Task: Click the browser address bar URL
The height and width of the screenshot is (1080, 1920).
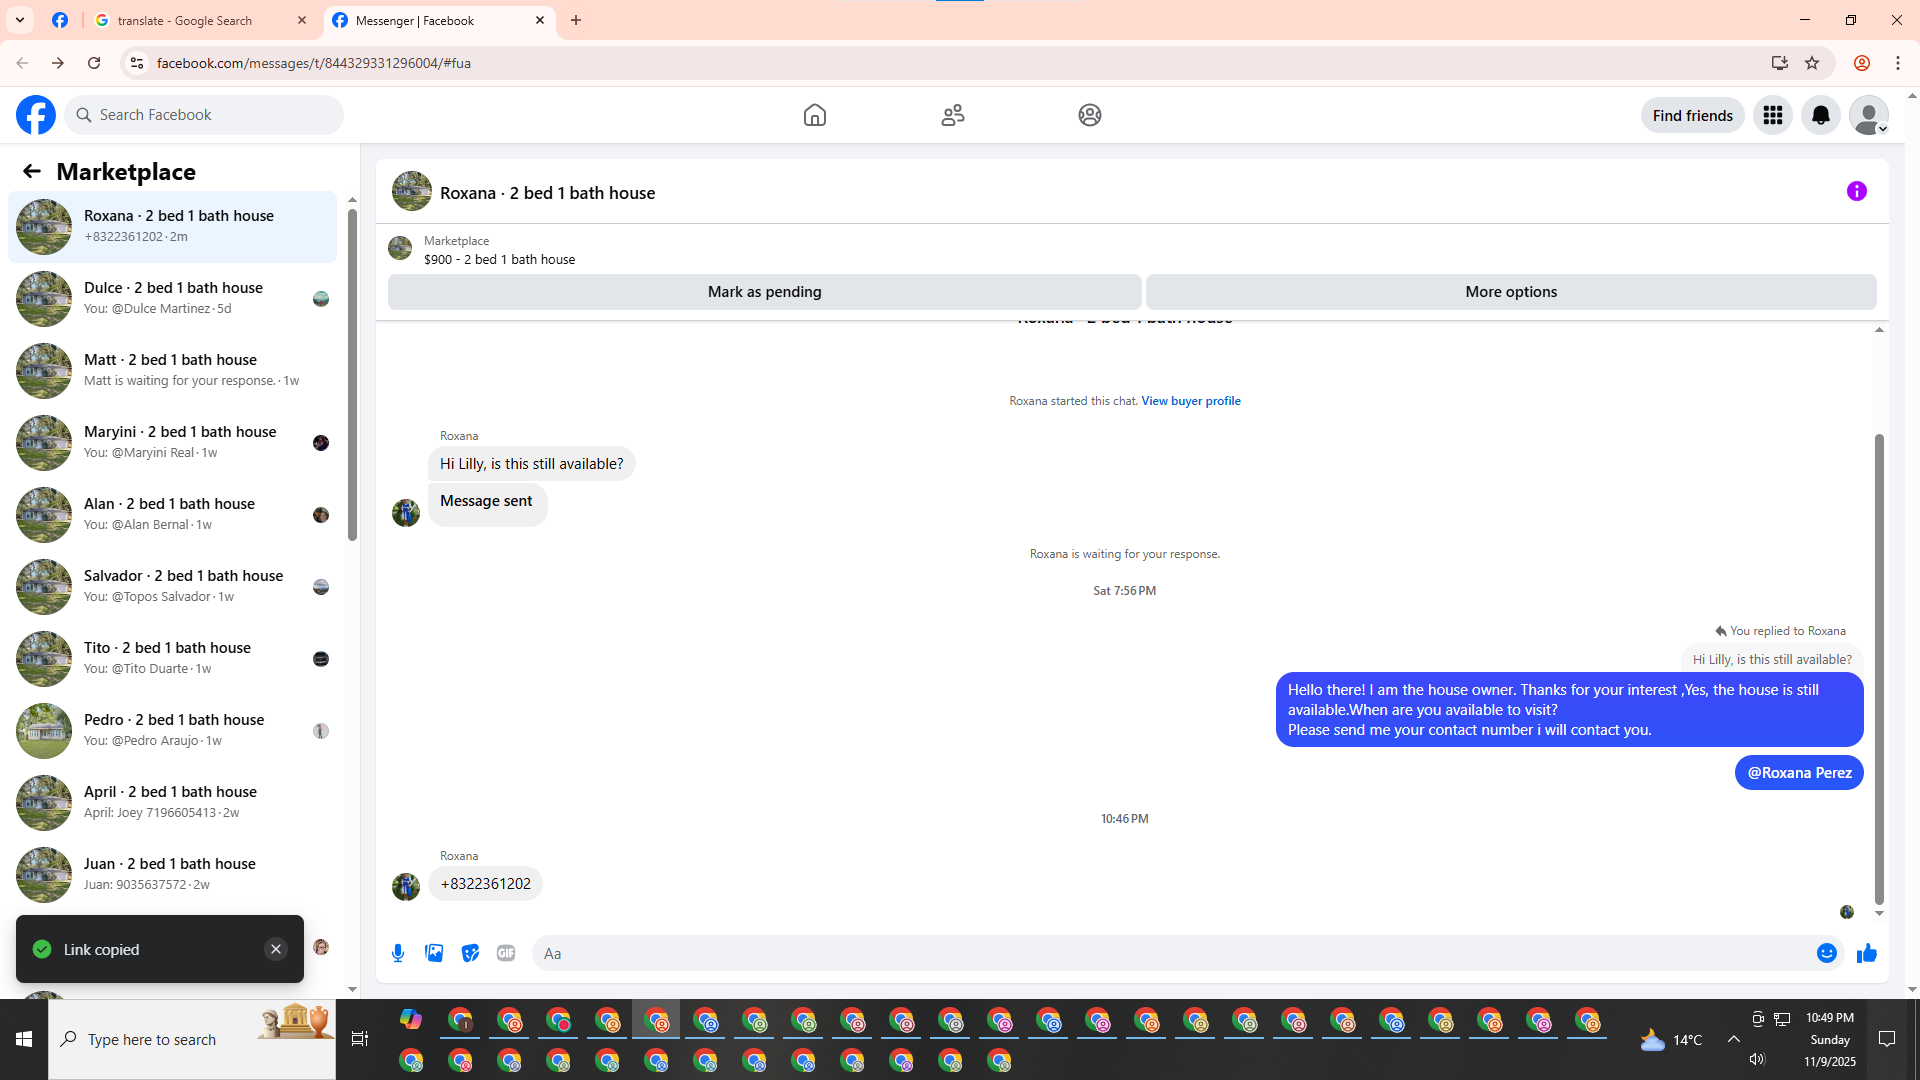Action: (x=314, y=63)
